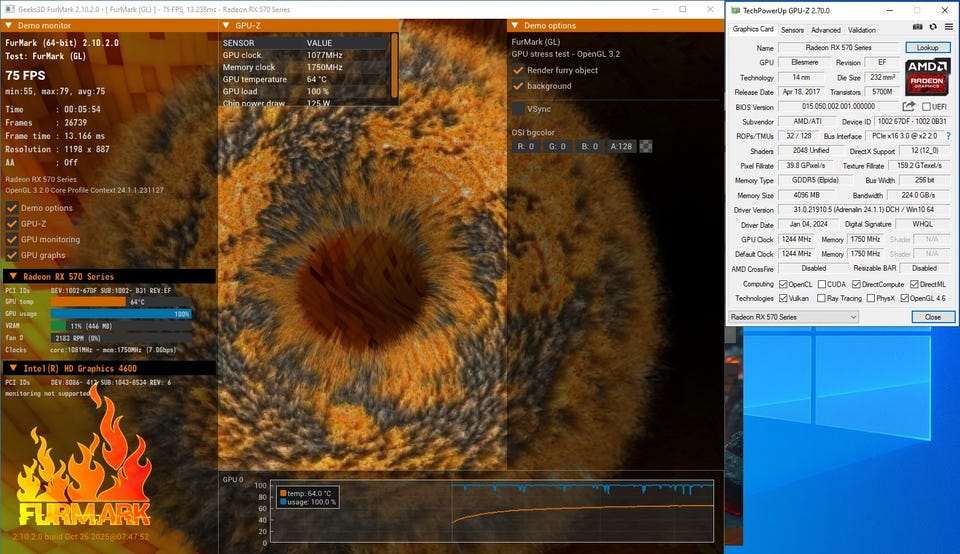Click the G: 0 color value field
The width and height of the screenshot is (960, 554).
click(558, 146)
